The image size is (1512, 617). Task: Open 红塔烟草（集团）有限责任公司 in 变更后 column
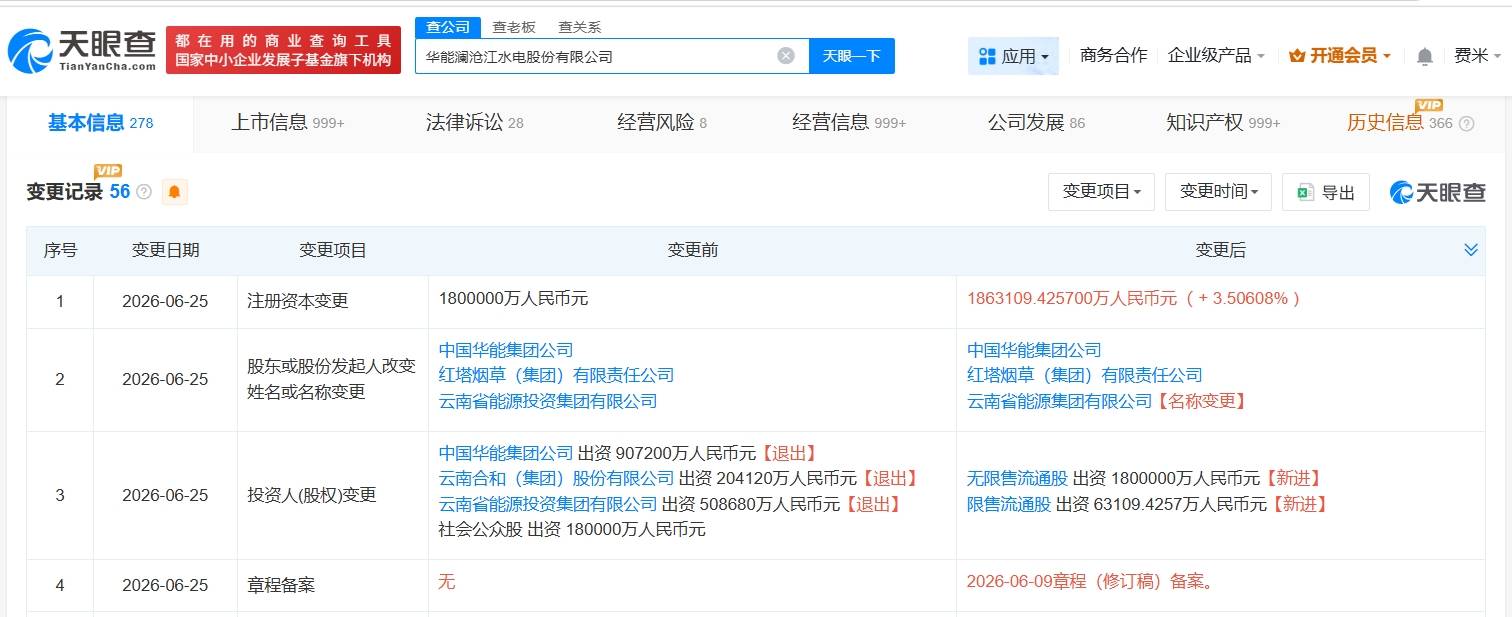(1084, 376)
